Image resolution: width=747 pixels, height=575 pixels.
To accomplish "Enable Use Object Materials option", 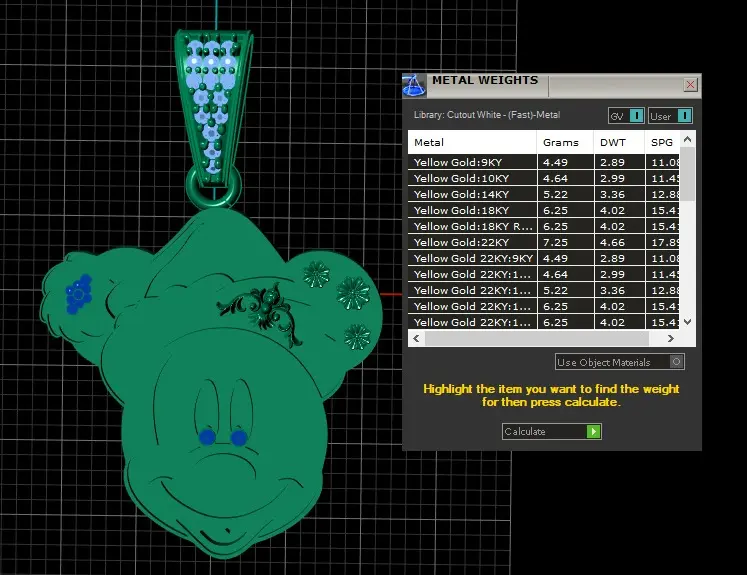I will click(619, 362).
